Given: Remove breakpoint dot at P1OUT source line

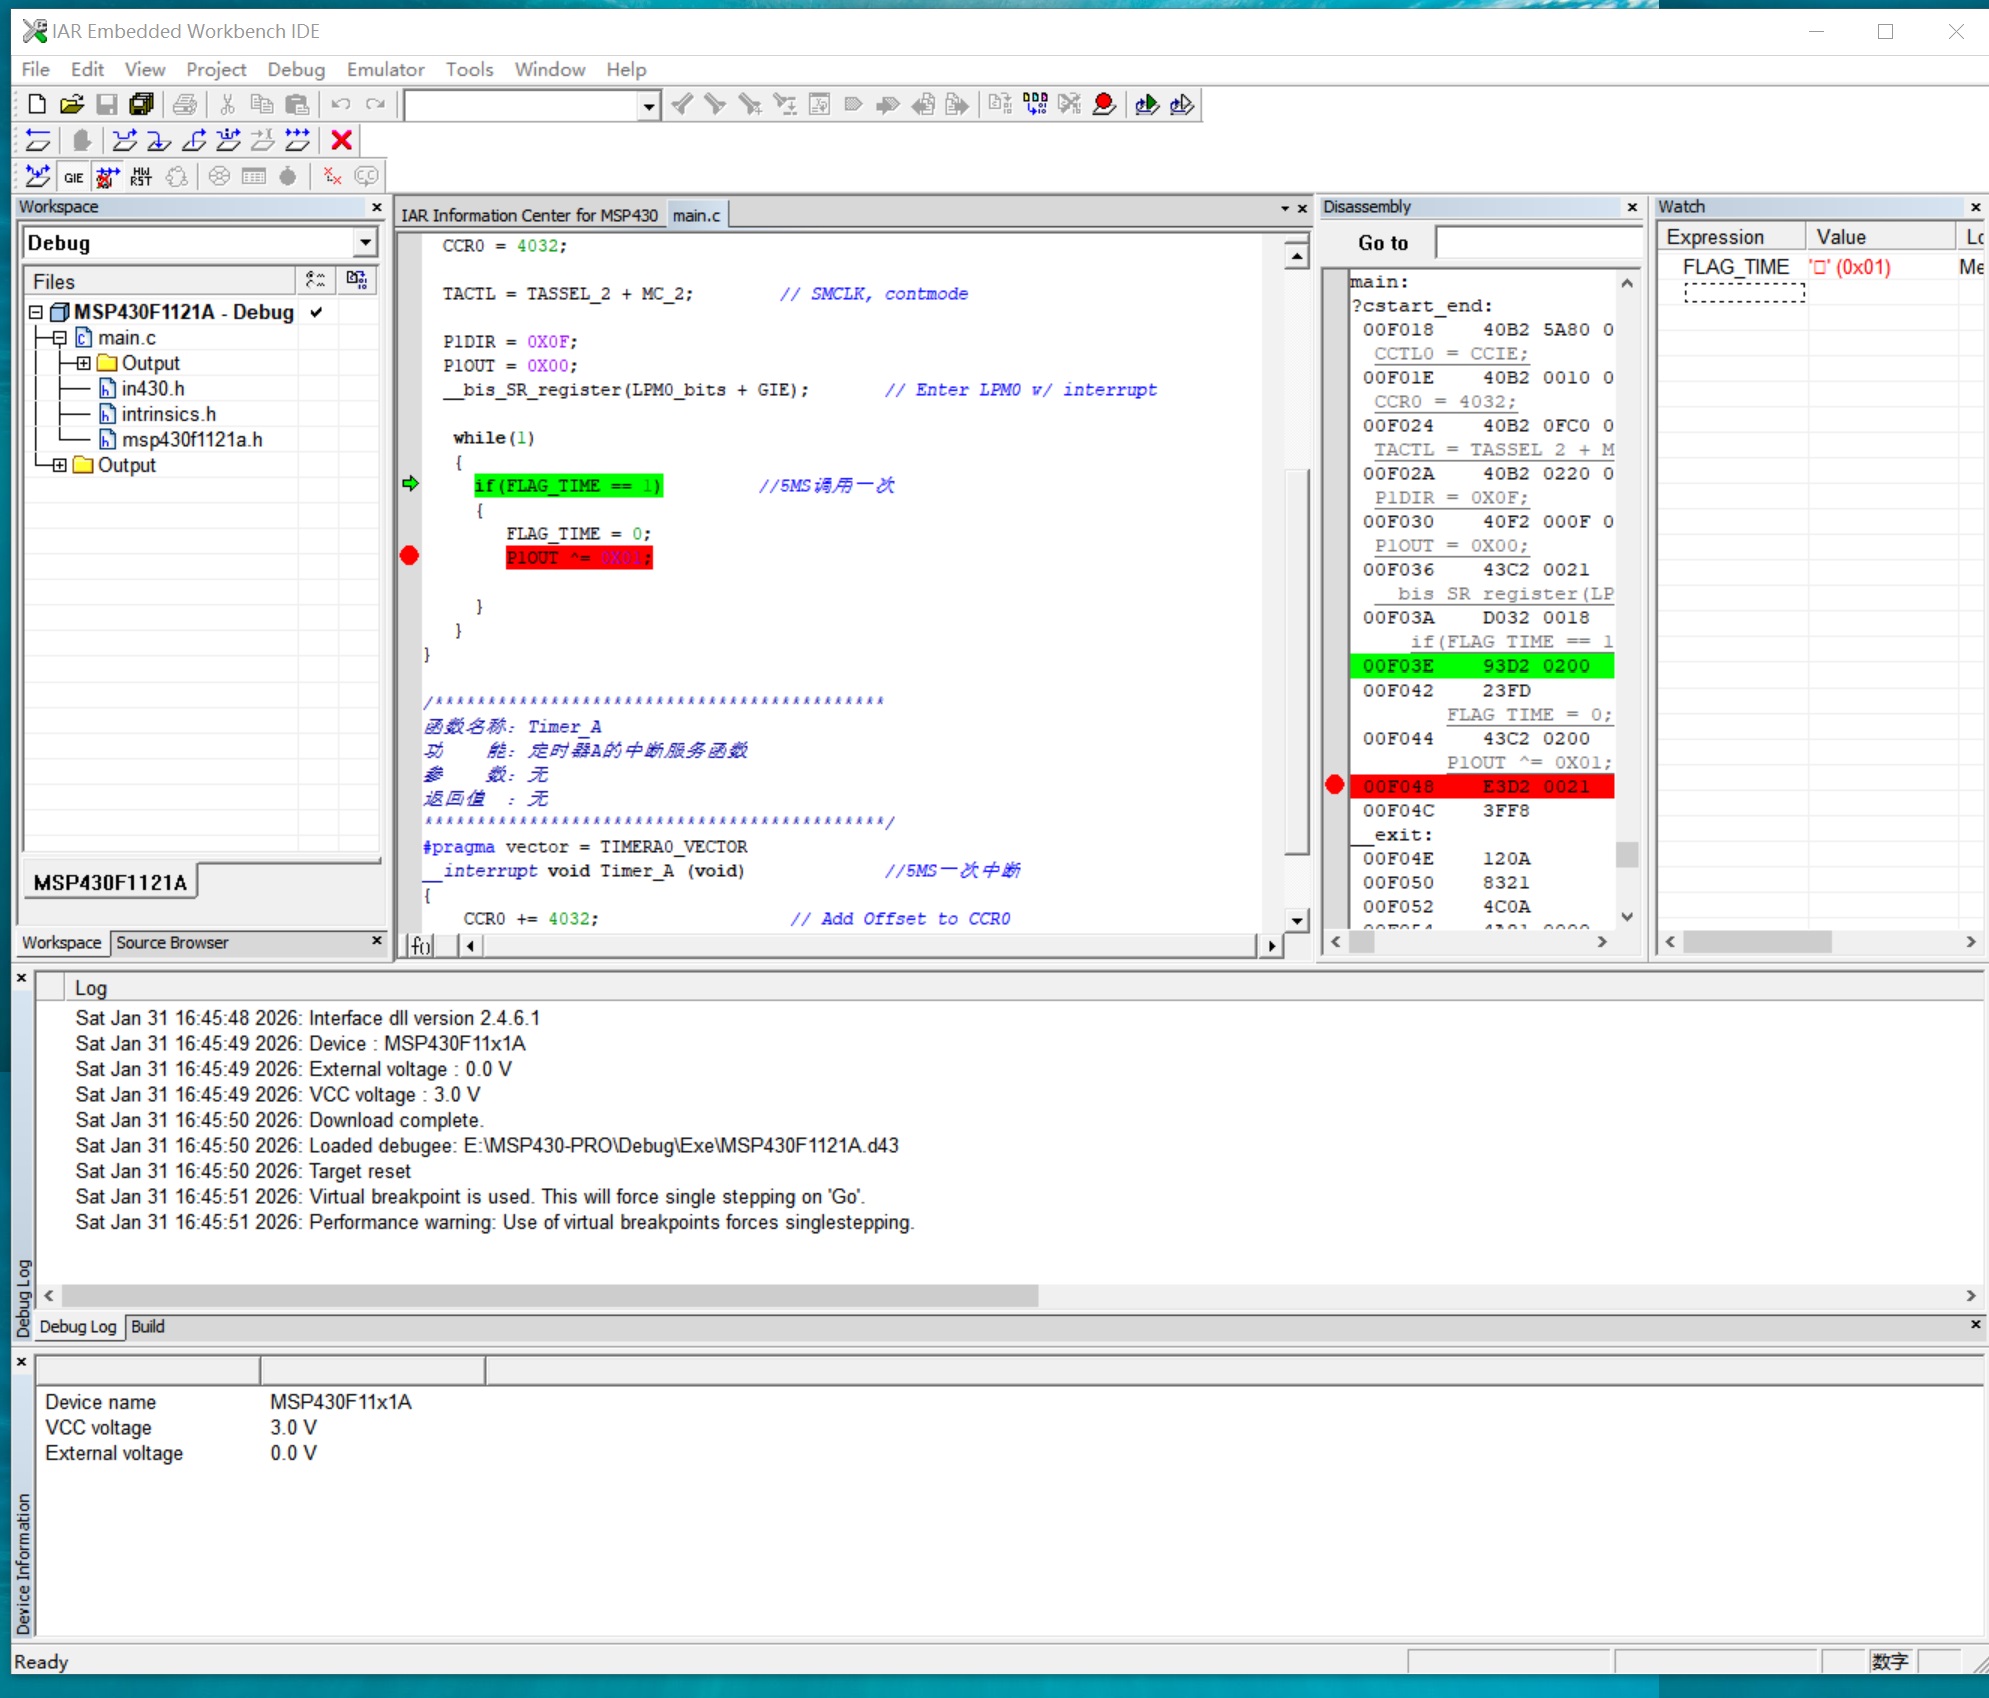Looking at the screenshot, I should [x=409, y=556].
